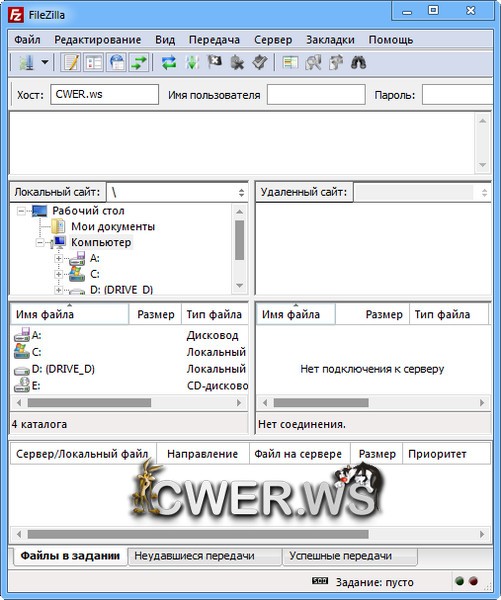
Task: Sort local list by Имя файла
Action: coord(70,315)
